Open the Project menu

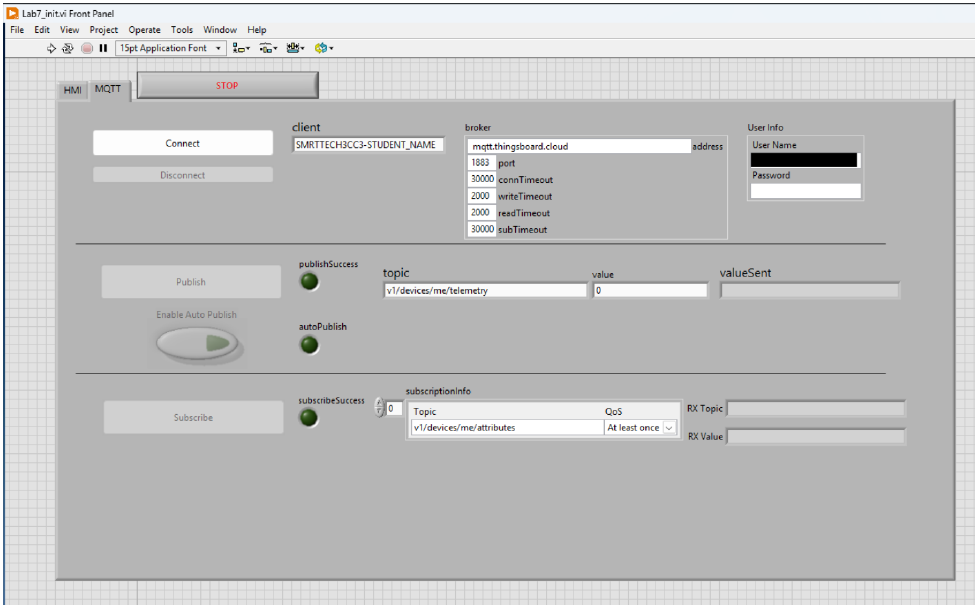(x=103, y=30)
